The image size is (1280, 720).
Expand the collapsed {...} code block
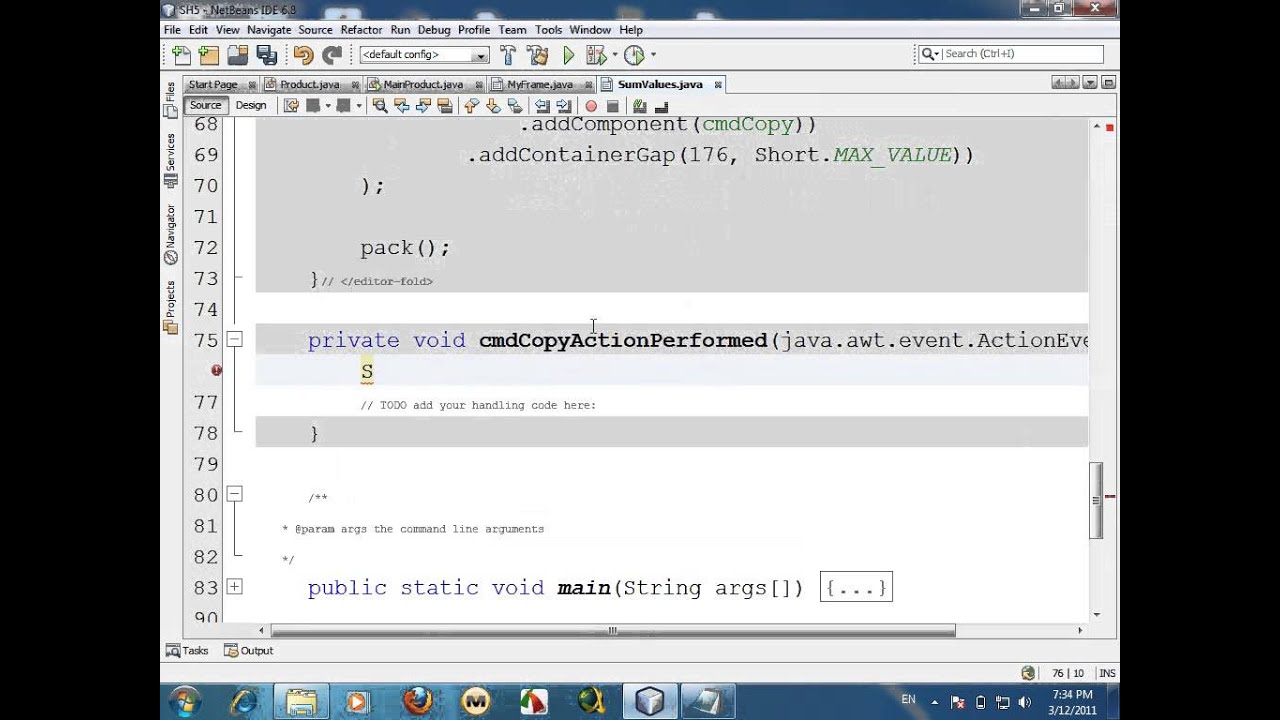(x=856, y=587)
